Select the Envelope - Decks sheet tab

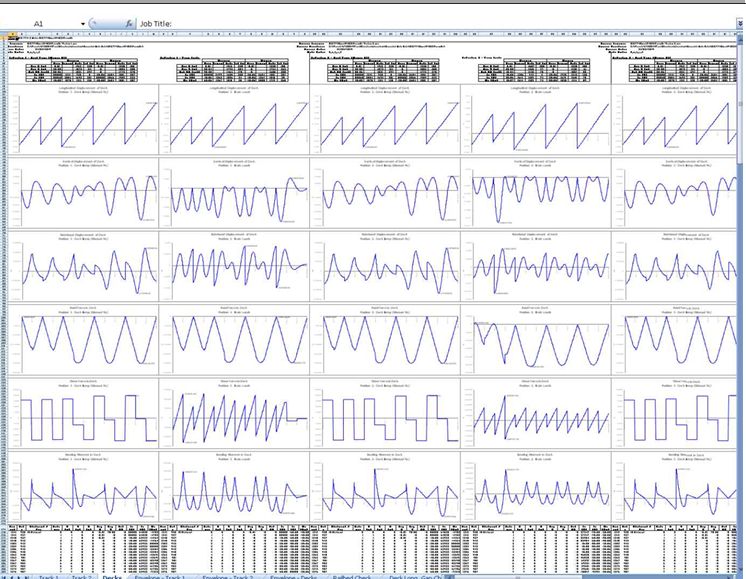tap(294, 577)
